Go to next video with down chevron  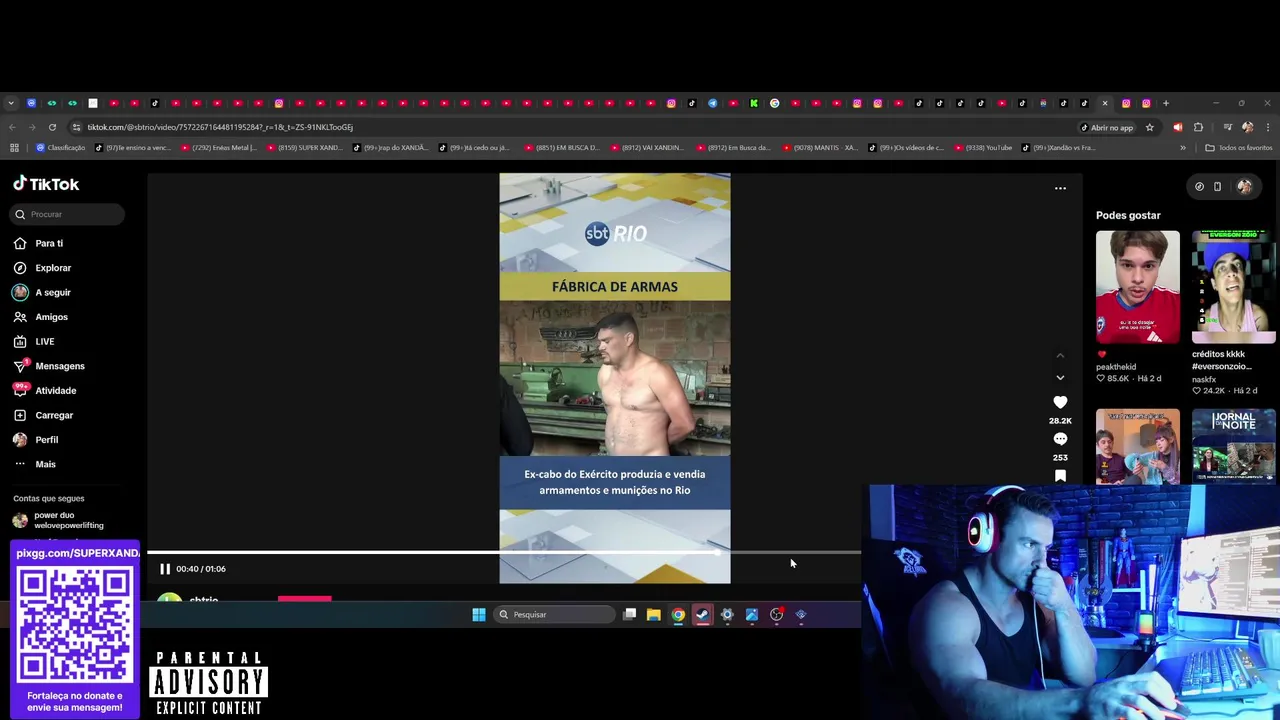pos(1060,378)
